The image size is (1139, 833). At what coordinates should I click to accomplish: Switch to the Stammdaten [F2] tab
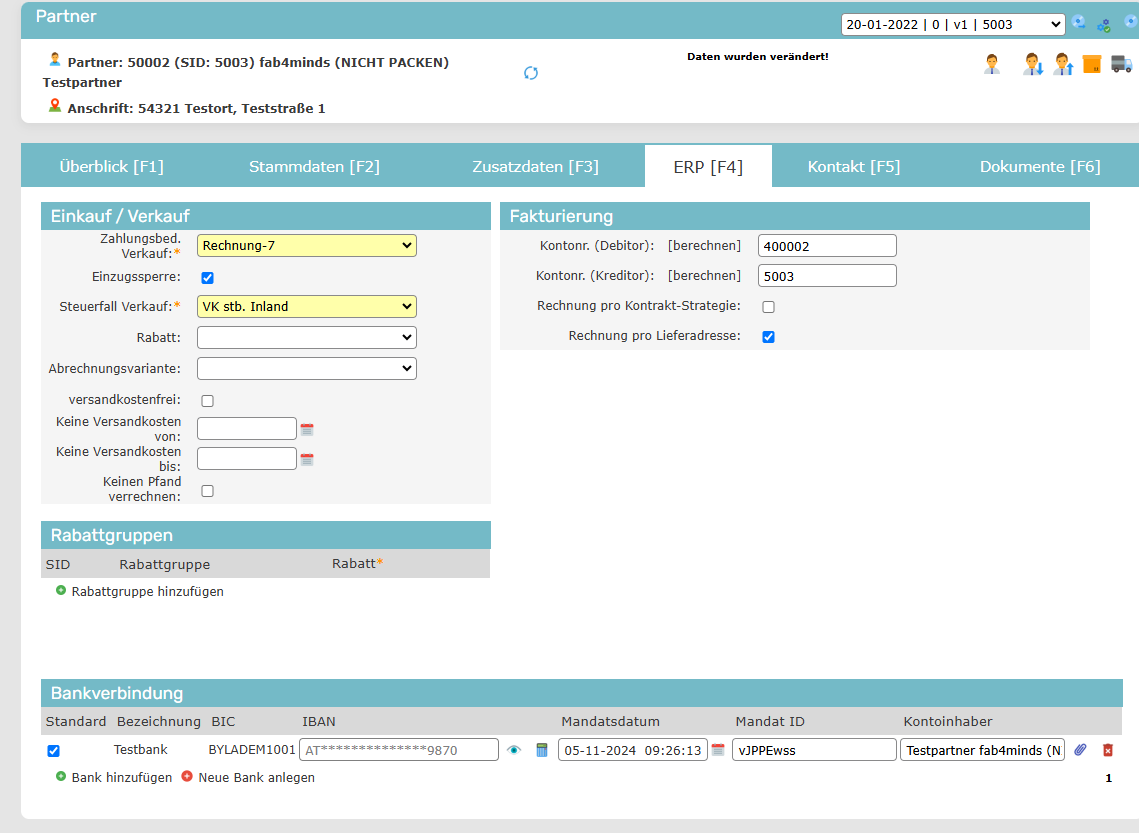coord(314,167)
